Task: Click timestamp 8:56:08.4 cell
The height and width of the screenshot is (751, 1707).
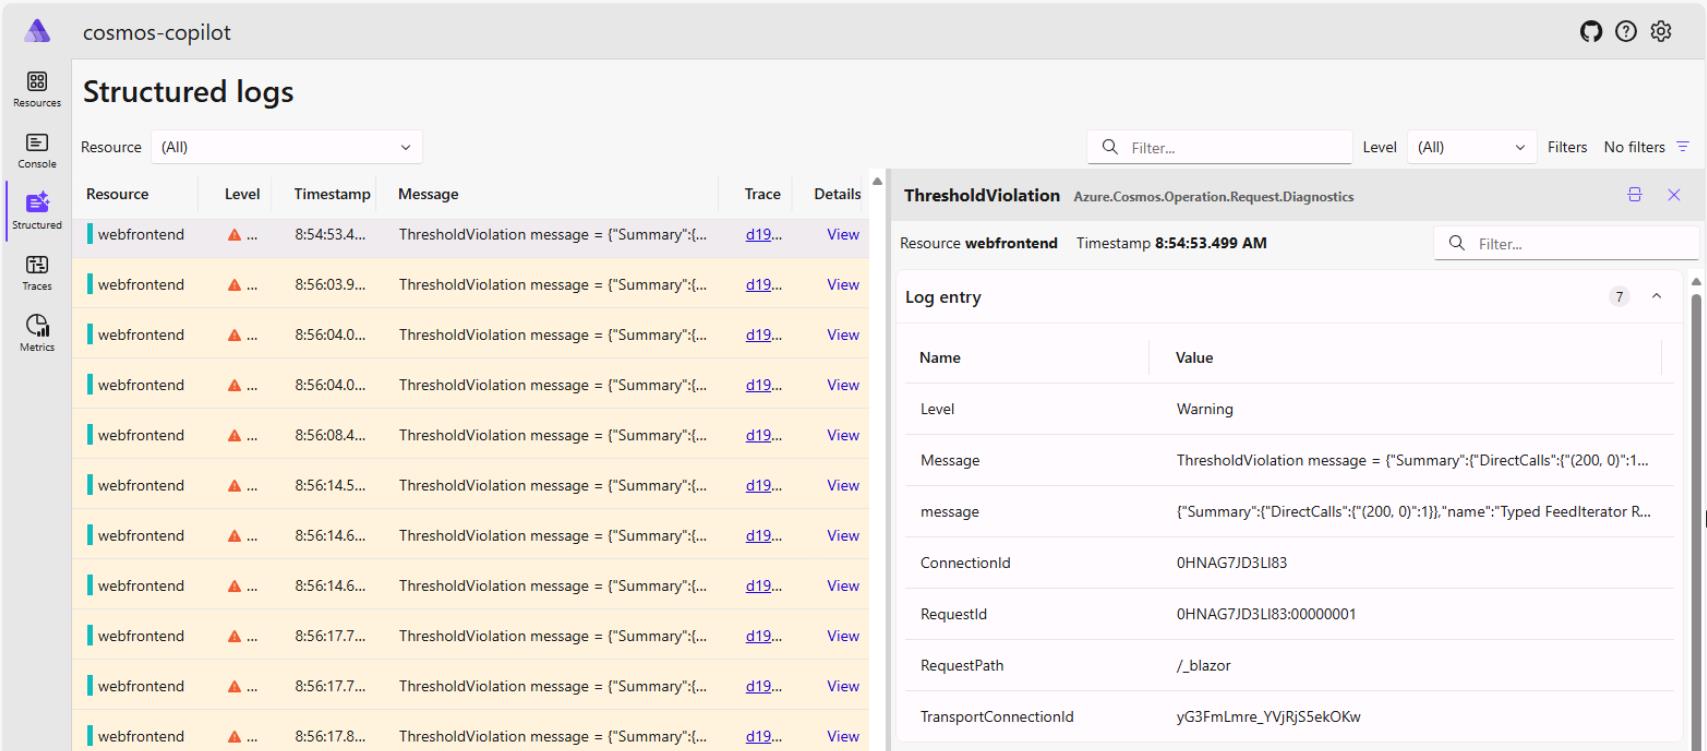Action: [330, 435]
